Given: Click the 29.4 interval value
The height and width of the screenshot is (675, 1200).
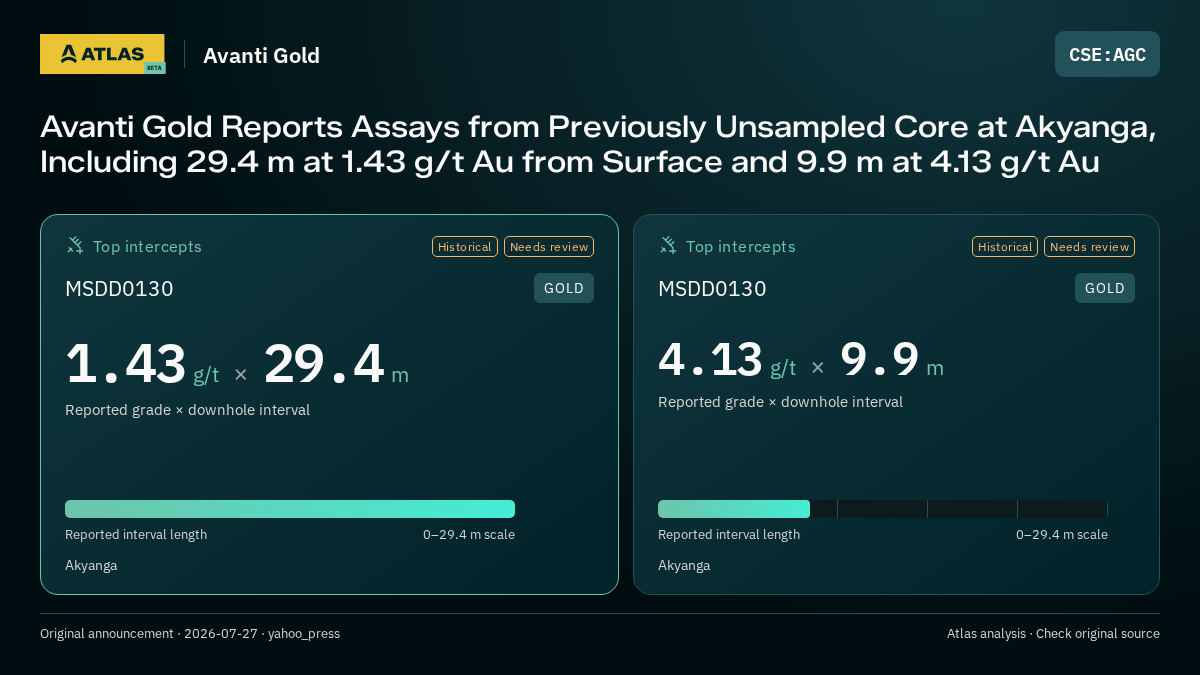Looking at the screenshot, I should (324, 364).
